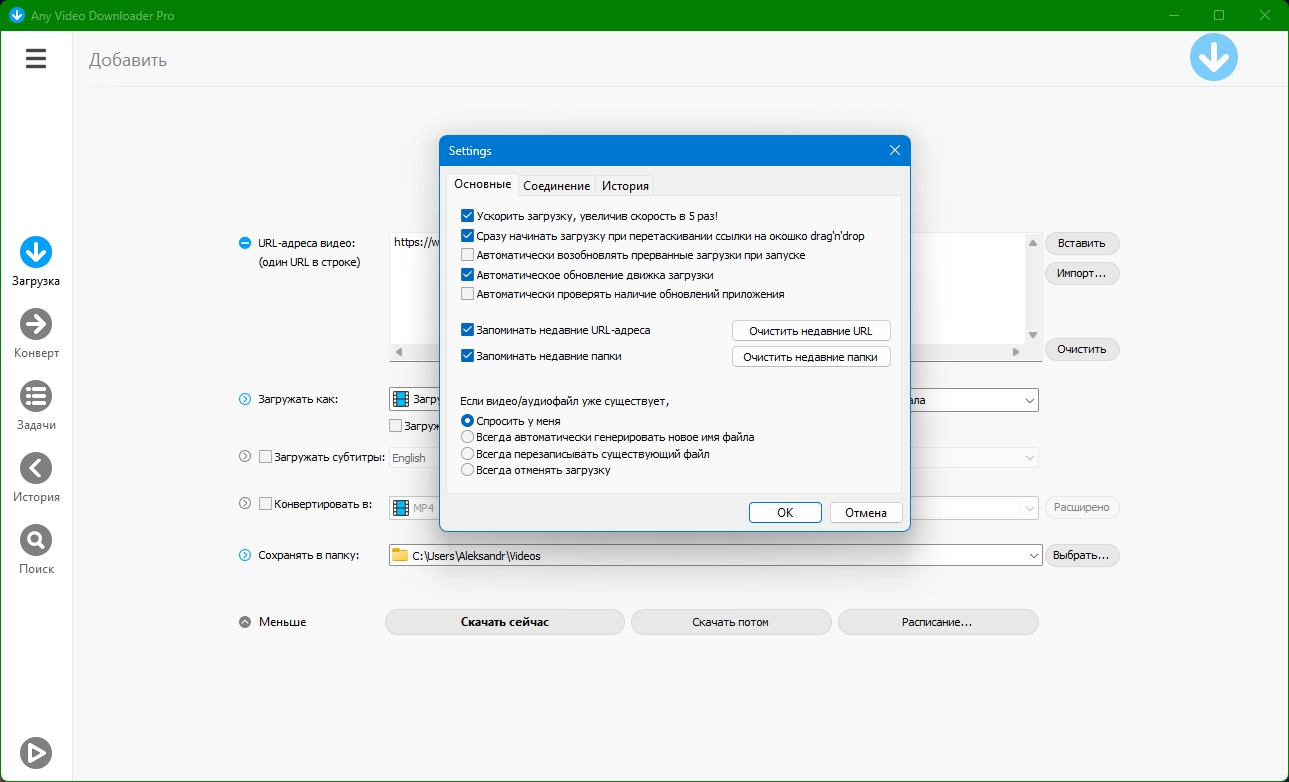Screen dimensions: 1289x782
Task: Click Очистить недавние папки button
Action: click(x=811, y=357)
